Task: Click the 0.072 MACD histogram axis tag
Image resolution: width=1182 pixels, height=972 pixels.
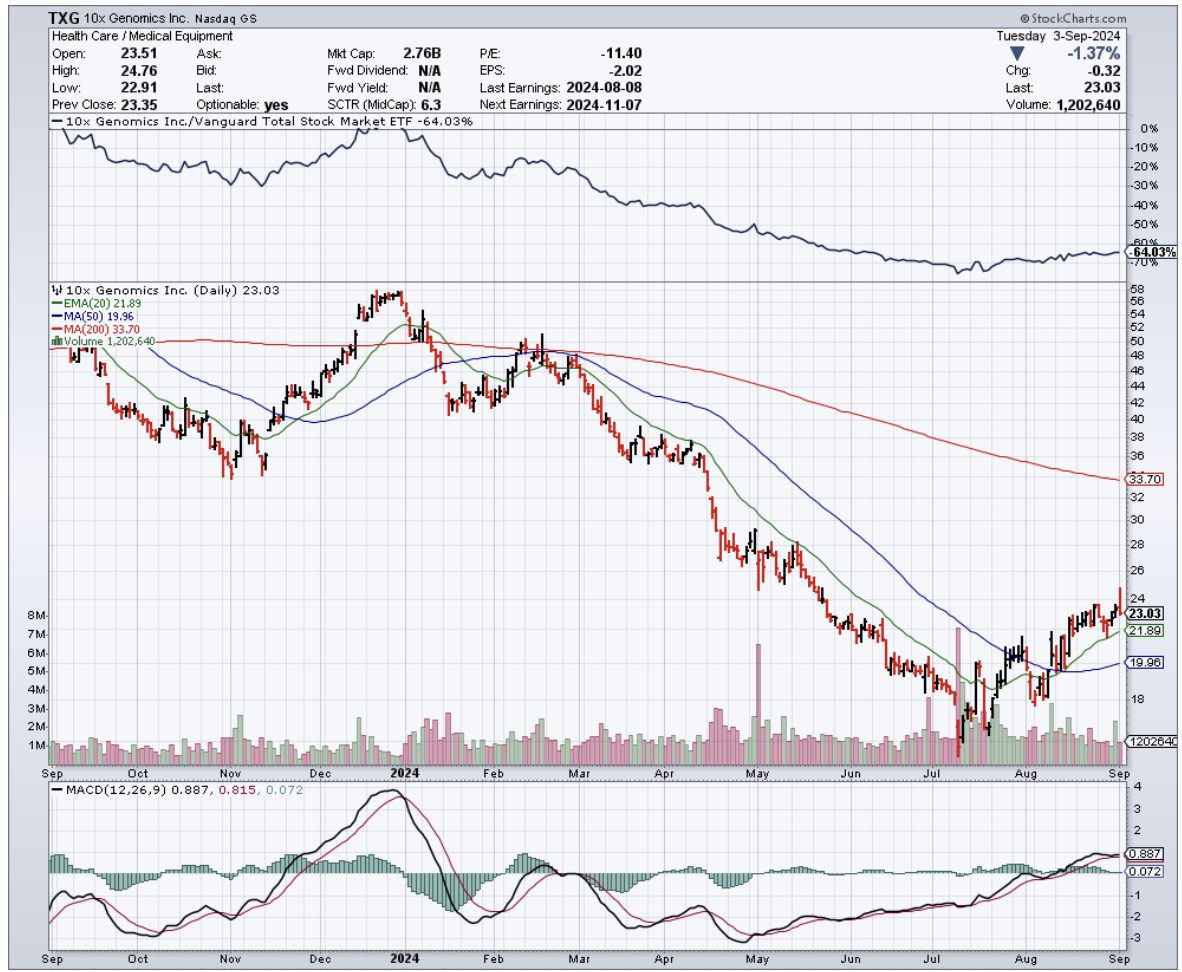Action: tap(1143, 873)
